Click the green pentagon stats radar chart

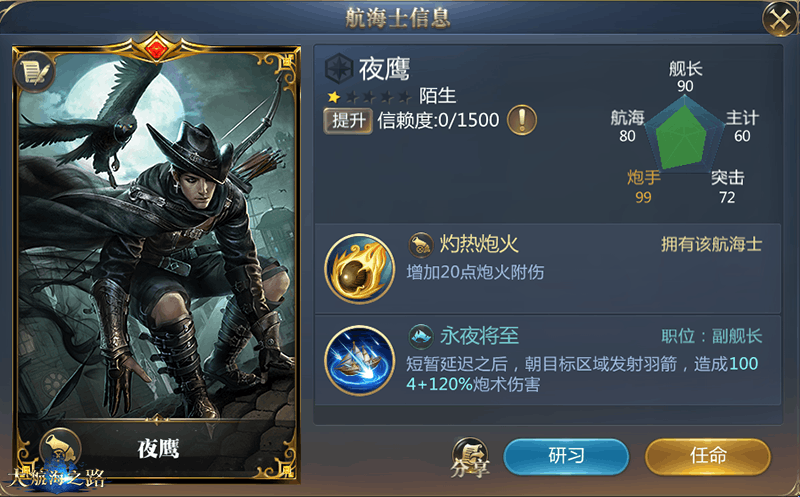(x=684, y=134)
